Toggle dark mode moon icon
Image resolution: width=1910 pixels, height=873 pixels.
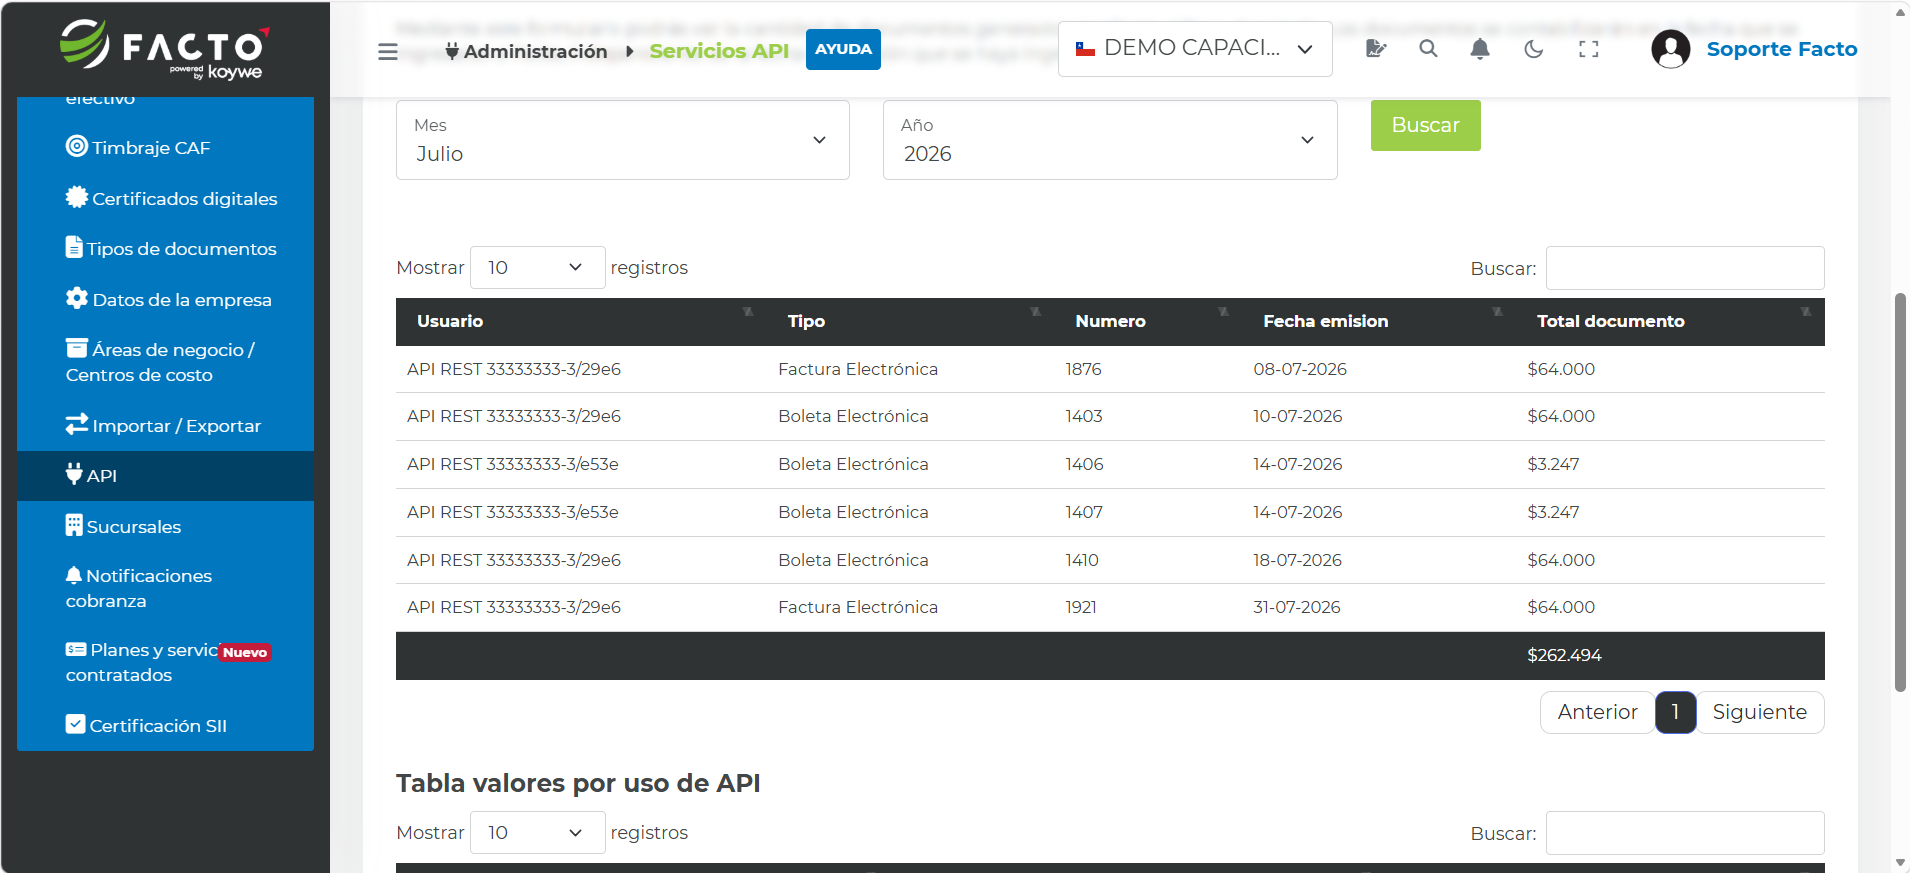pos(1534,48)
